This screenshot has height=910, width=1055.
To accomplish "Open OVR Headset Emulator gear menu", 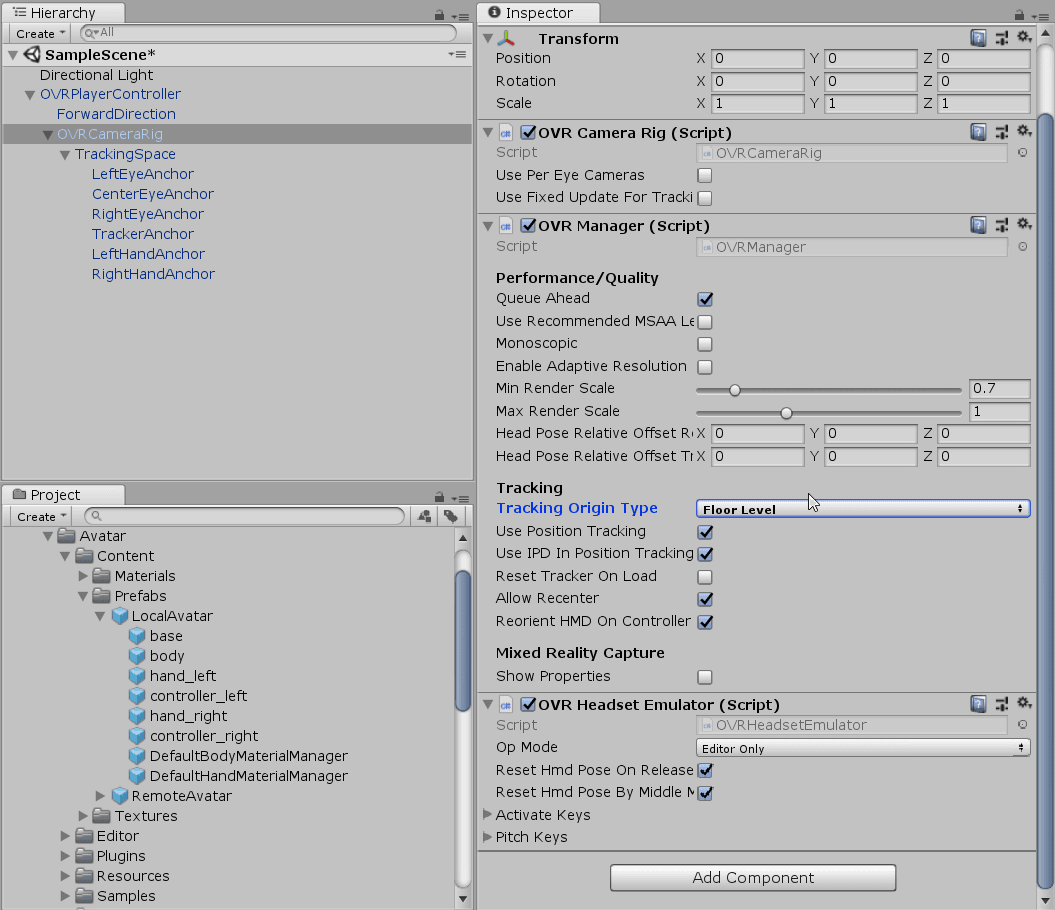I will [x=1024, y=703].
